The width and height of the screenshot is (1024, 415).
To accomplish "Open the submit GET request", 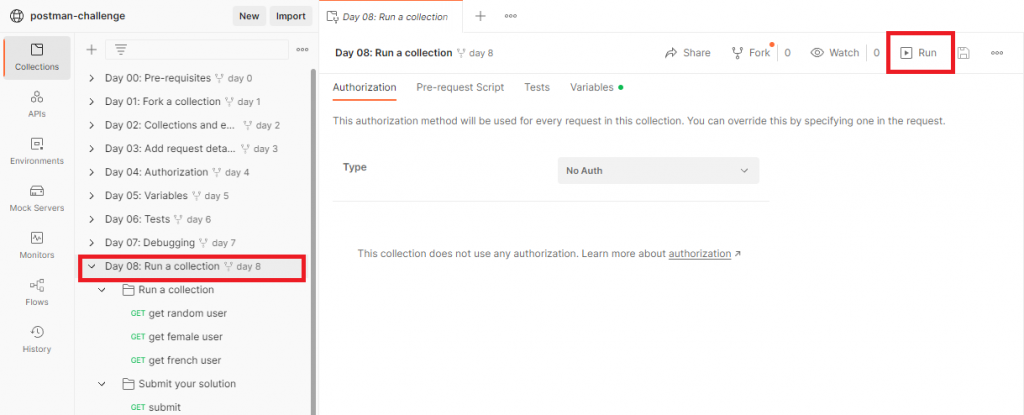I will 155,407.
